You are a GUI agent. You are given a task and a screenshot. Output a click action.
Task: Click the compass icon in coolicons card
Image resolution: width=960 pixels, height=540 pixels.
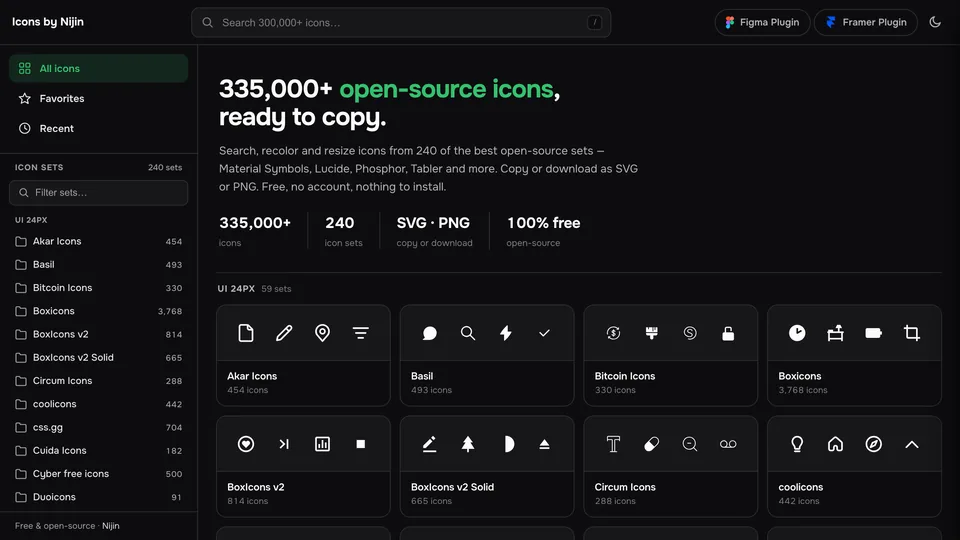point(874,444)
